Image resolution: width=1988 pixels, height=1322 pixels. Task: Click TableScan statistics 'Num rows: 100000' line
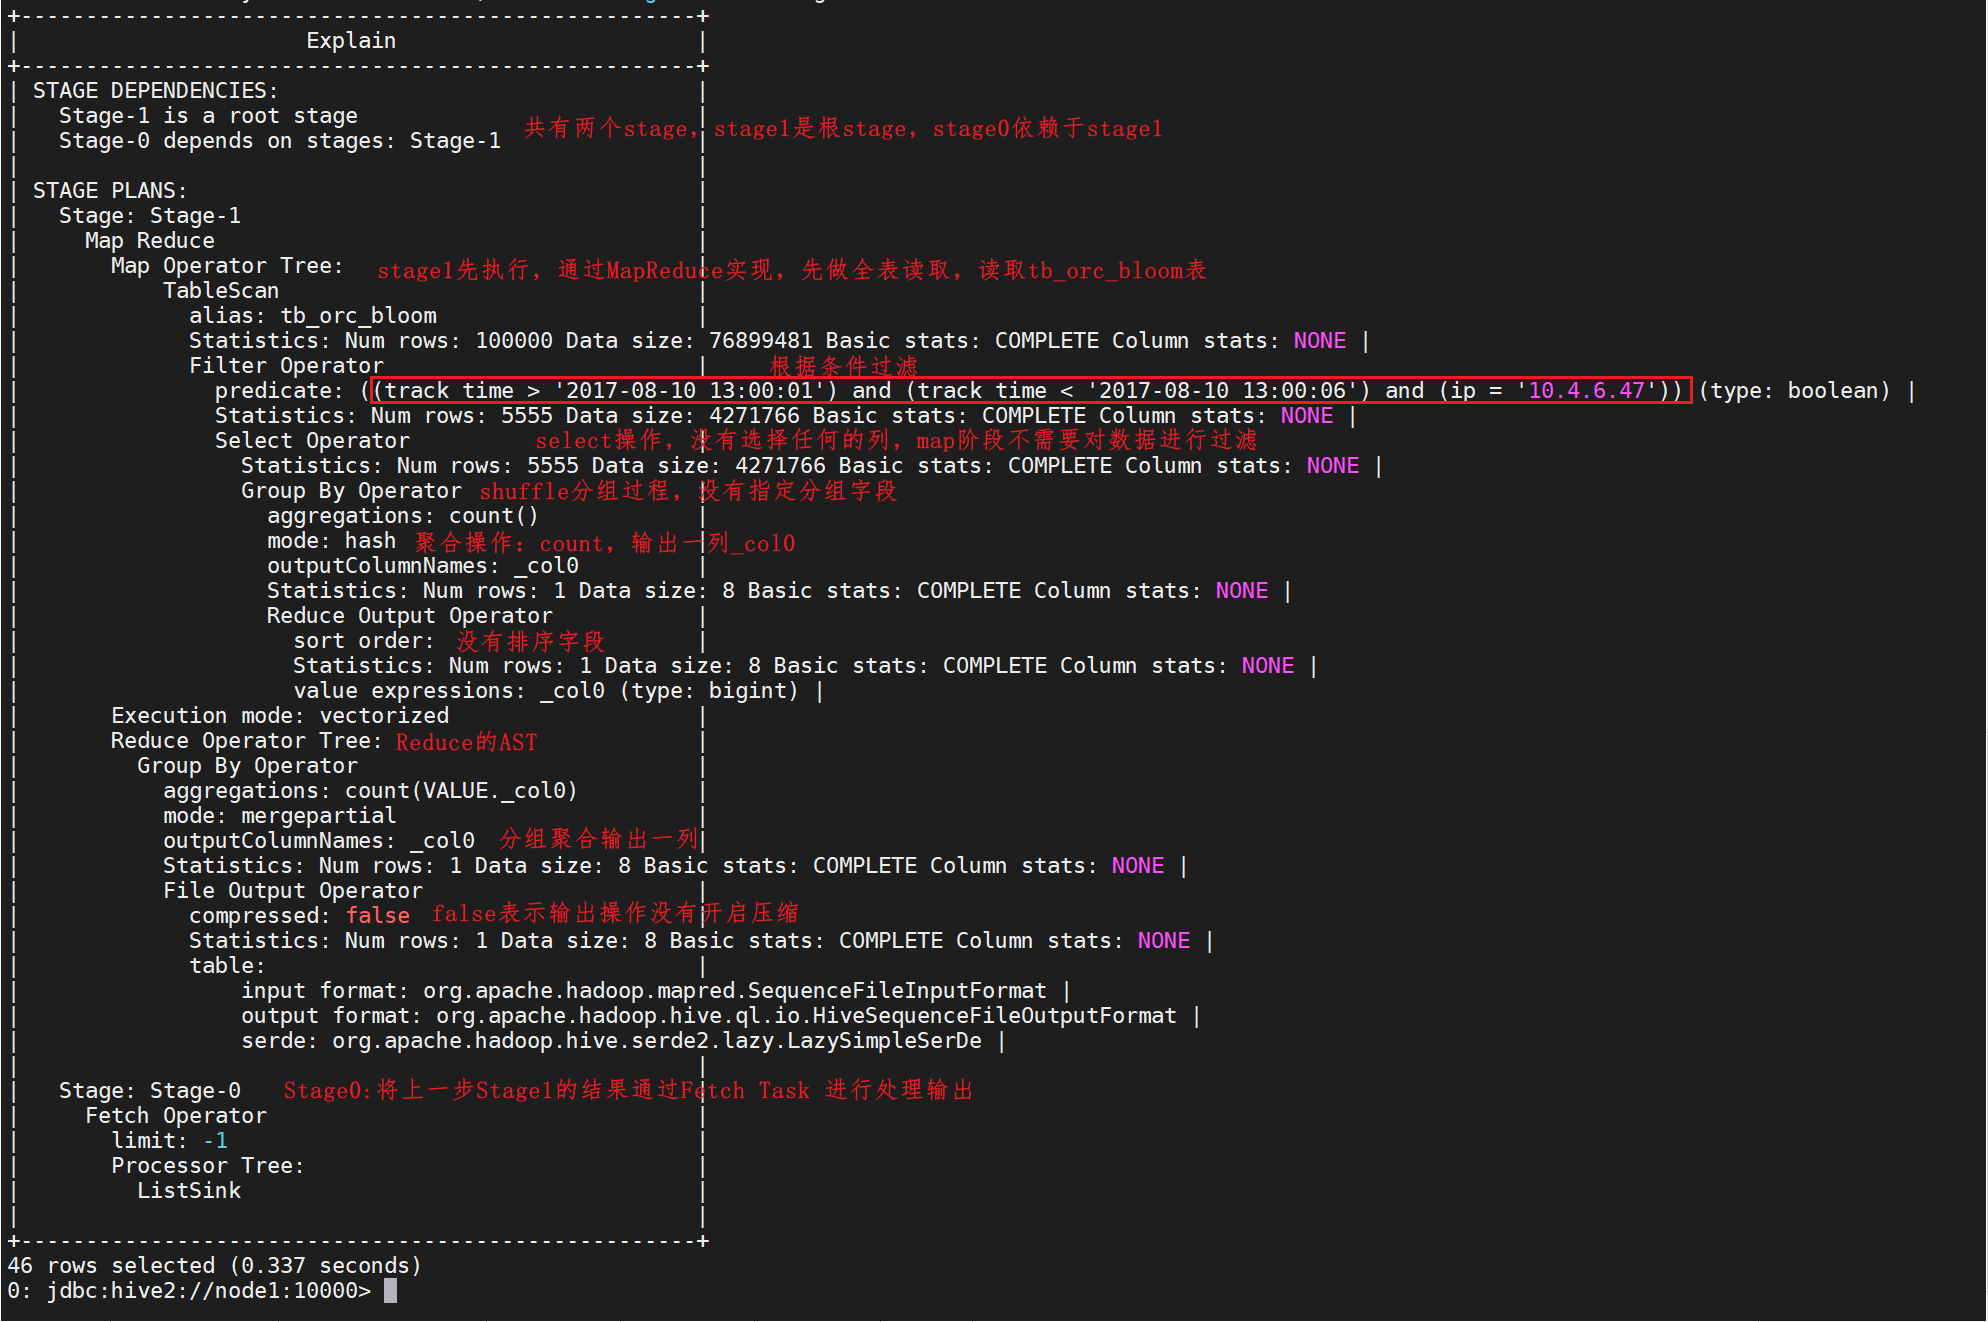coord(768,341)
